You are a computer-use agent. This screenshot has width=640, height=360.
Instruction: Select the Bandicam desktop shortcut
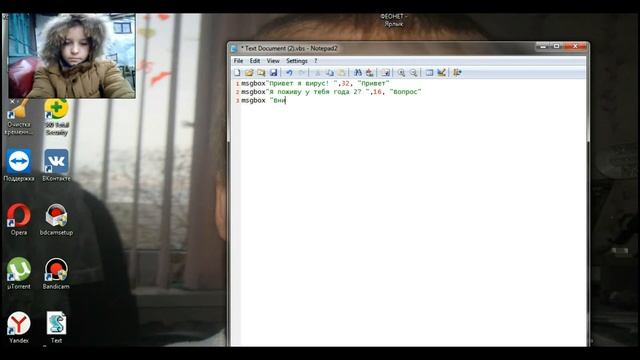click(56, 273)
